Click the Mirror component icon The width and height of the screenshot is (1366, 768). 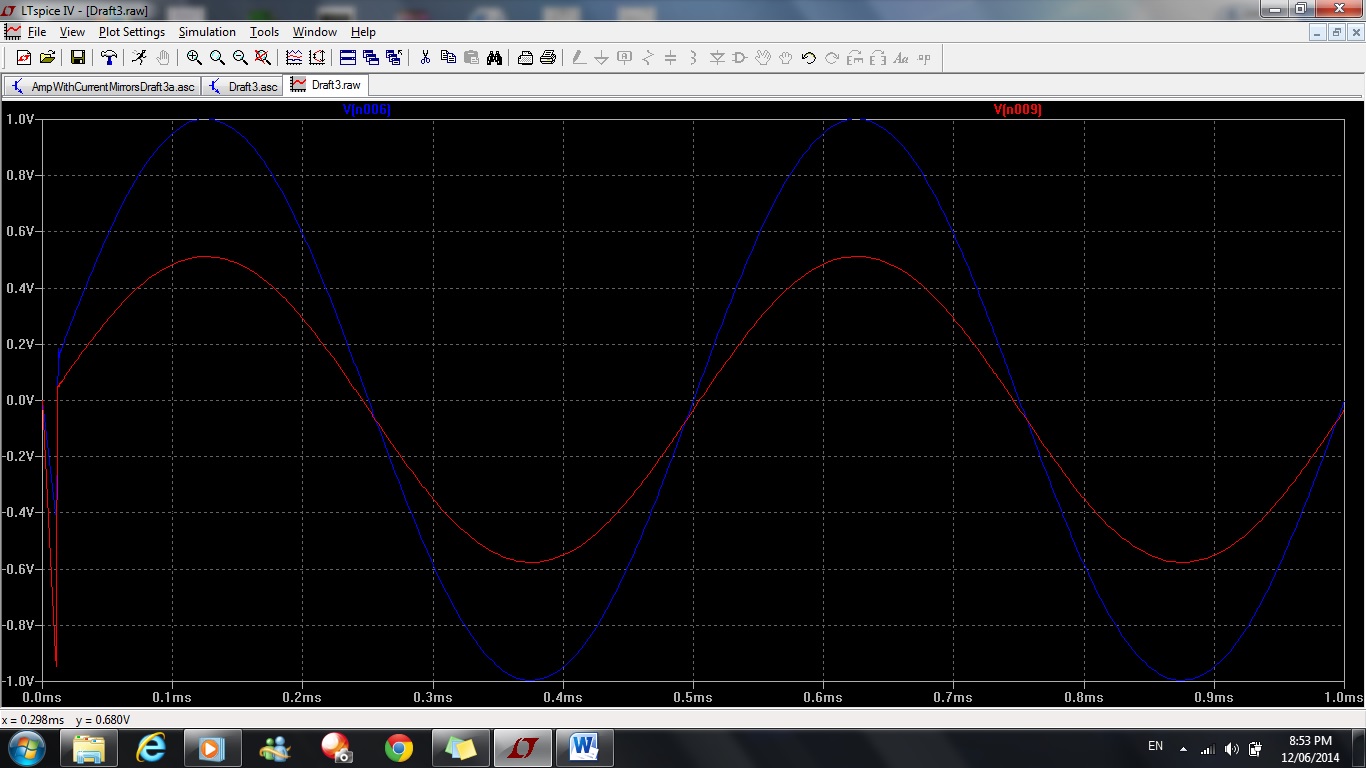878,58
